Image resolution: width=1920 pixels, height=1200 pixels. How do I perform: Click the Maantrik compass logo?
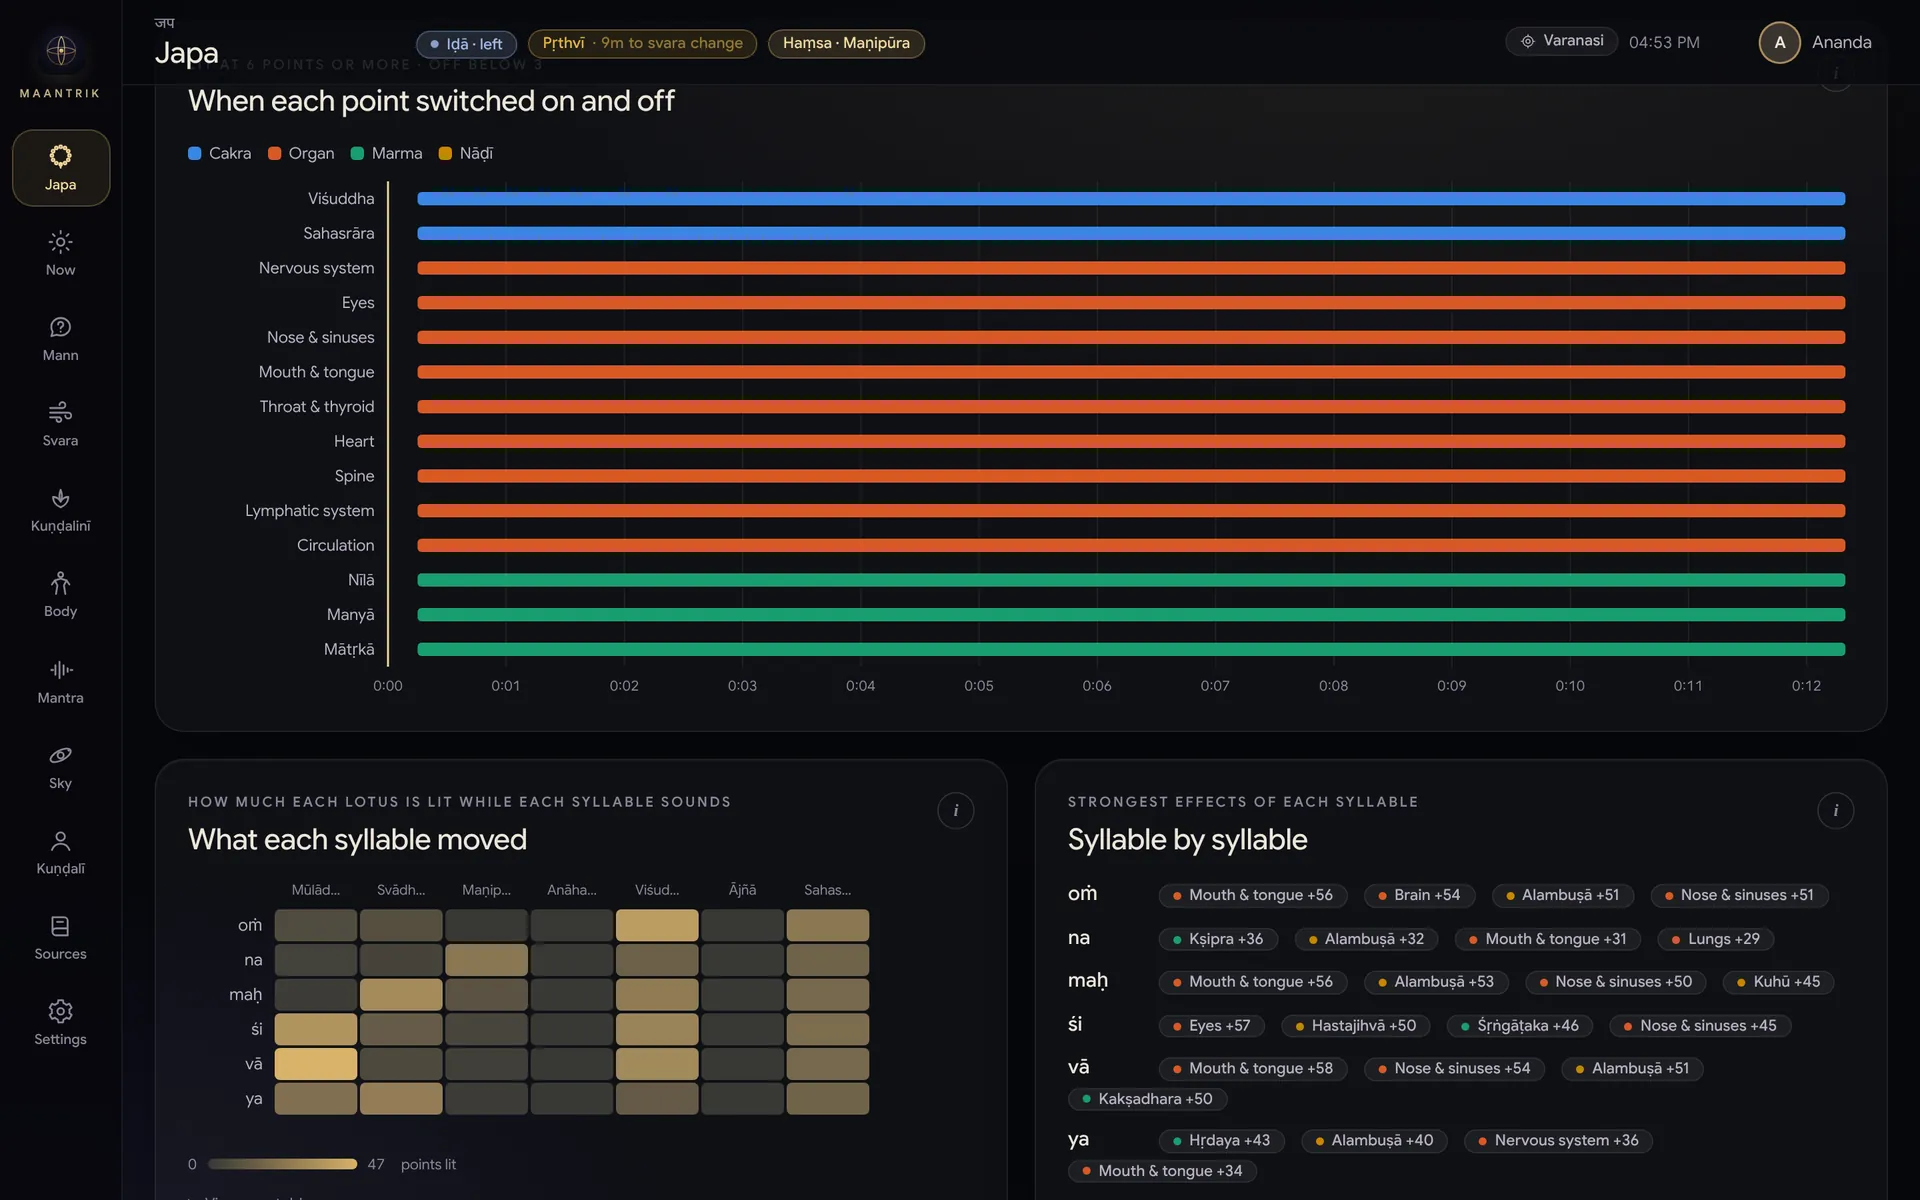[x=61, y=50]
